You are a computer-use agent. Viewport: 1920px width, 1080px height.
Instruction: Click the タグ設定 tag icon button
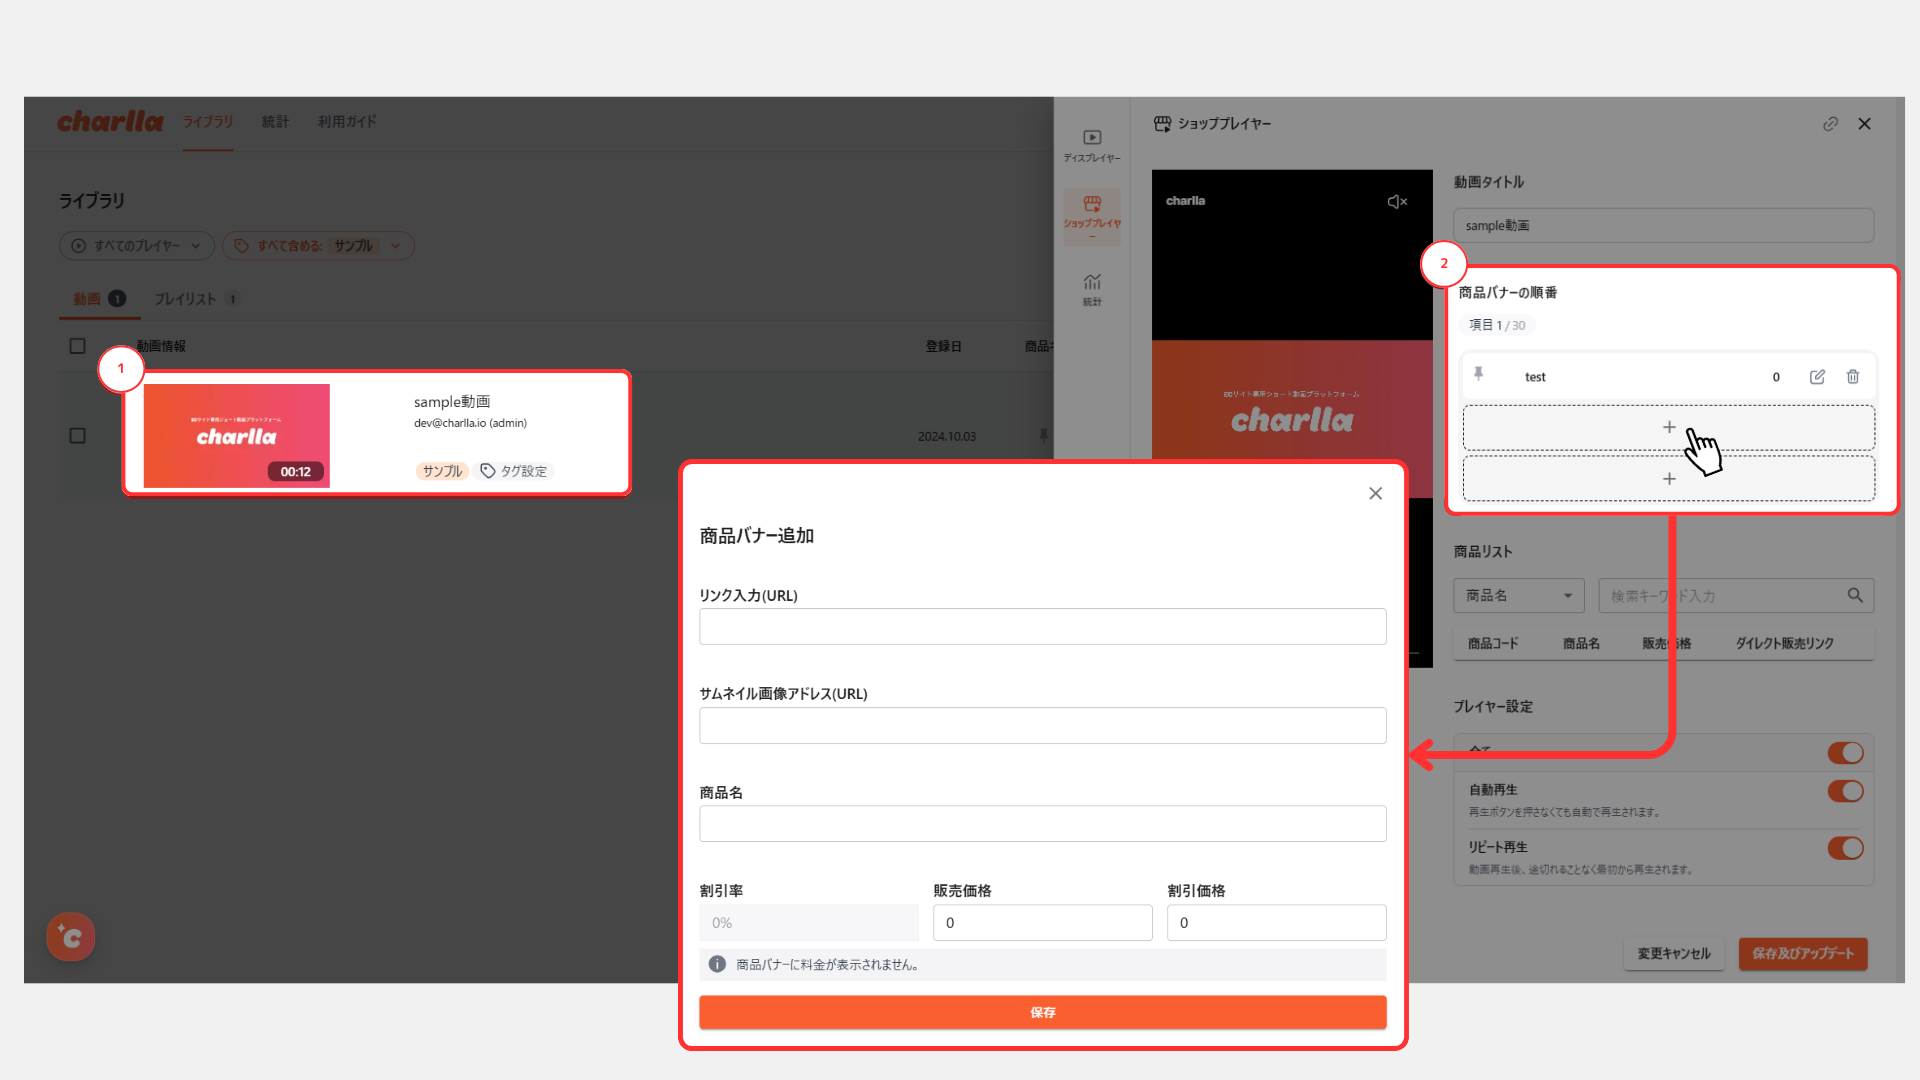[x=514, y=471]
